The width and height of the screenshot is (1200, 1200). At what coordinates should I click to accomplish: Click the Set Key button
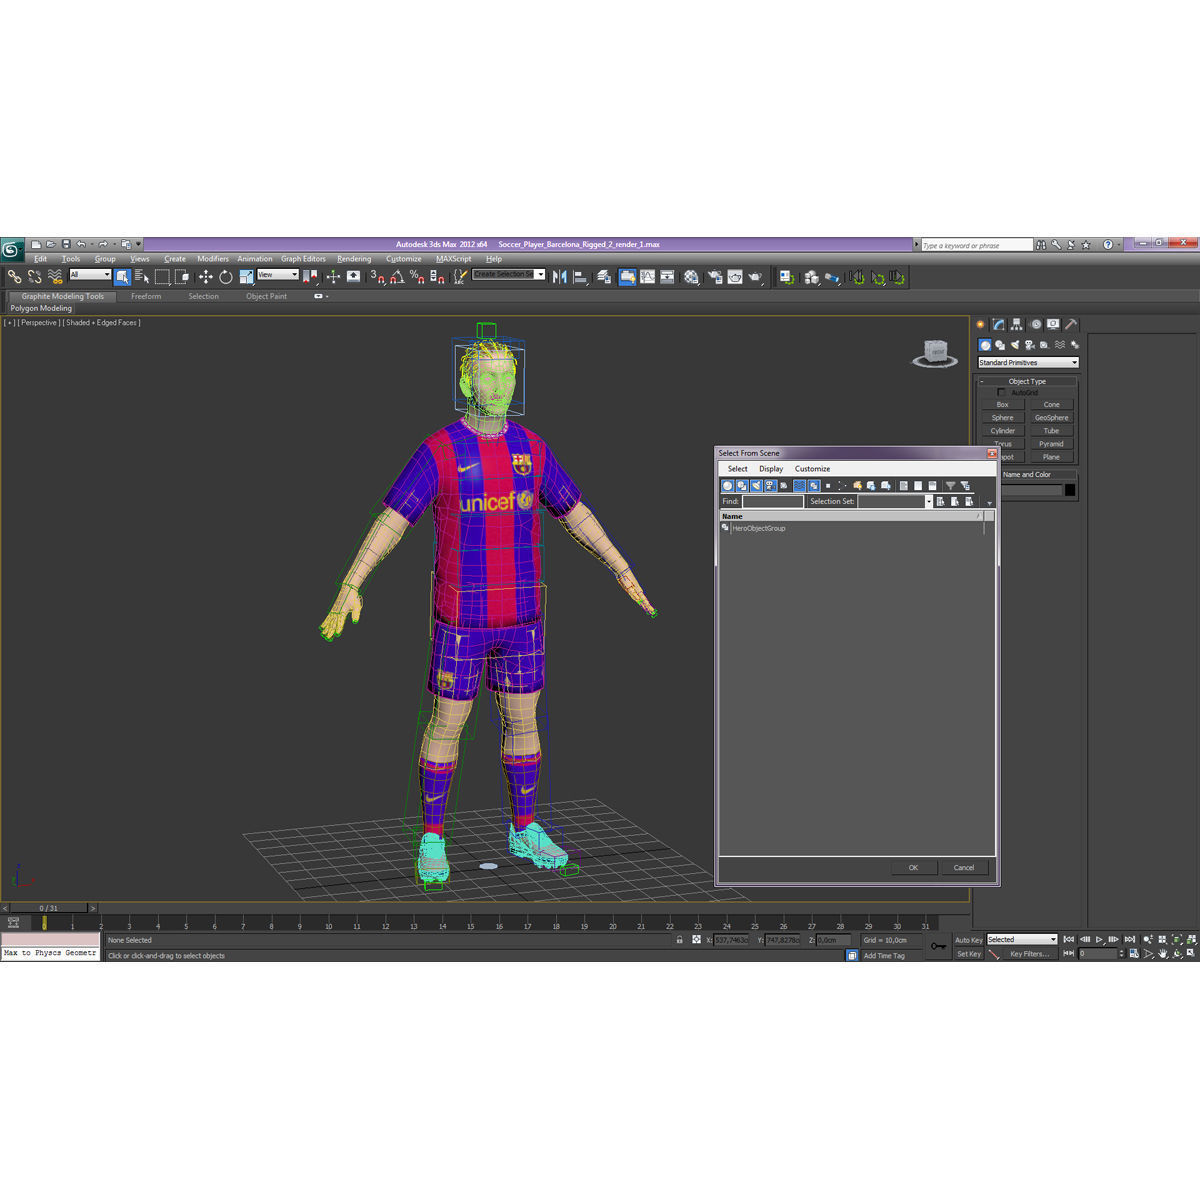click(x=968, y=954)
